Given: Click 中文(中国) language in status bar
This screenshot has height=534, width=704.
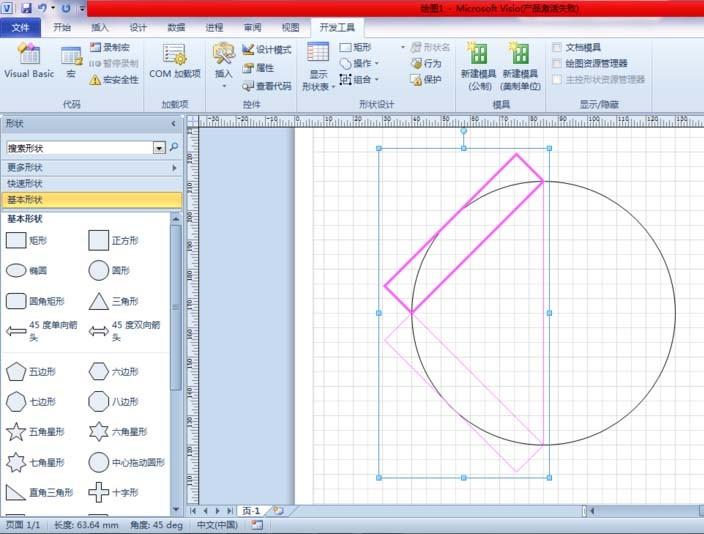Looking at the screenshot, I should pos(217,525).
